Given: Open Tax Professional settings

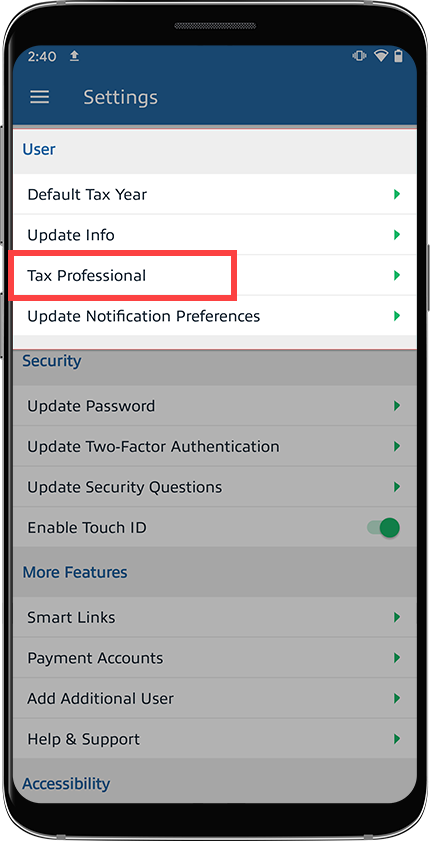Looking at the screenshot, I should pos(214,275).
